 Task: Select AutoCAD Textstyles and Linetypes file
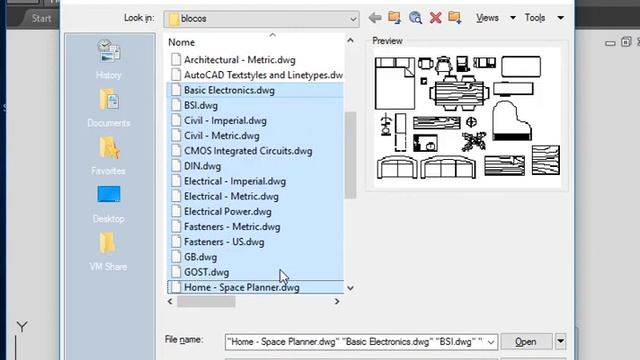click(263, 75)
